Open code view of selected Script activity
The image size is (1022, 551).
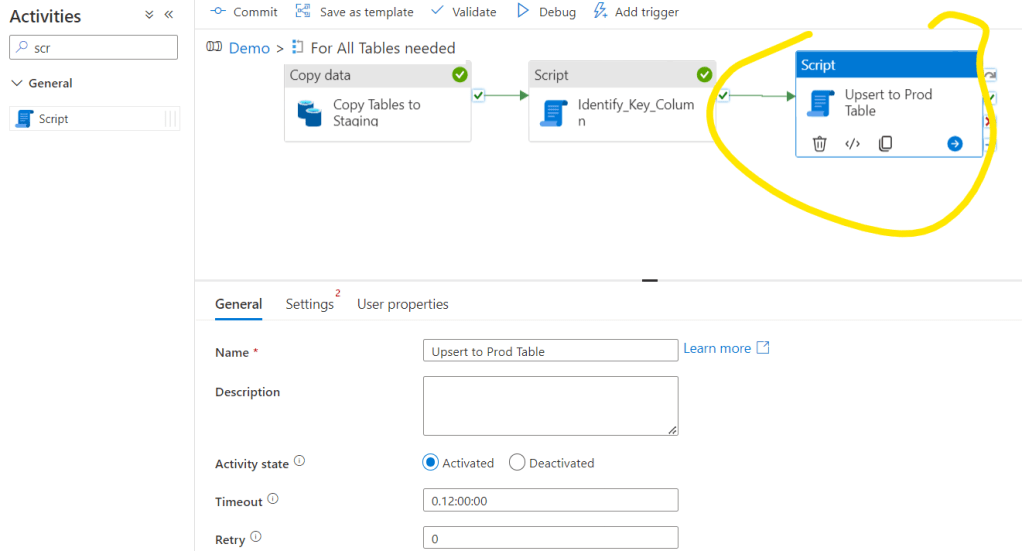tap(852, 144)
